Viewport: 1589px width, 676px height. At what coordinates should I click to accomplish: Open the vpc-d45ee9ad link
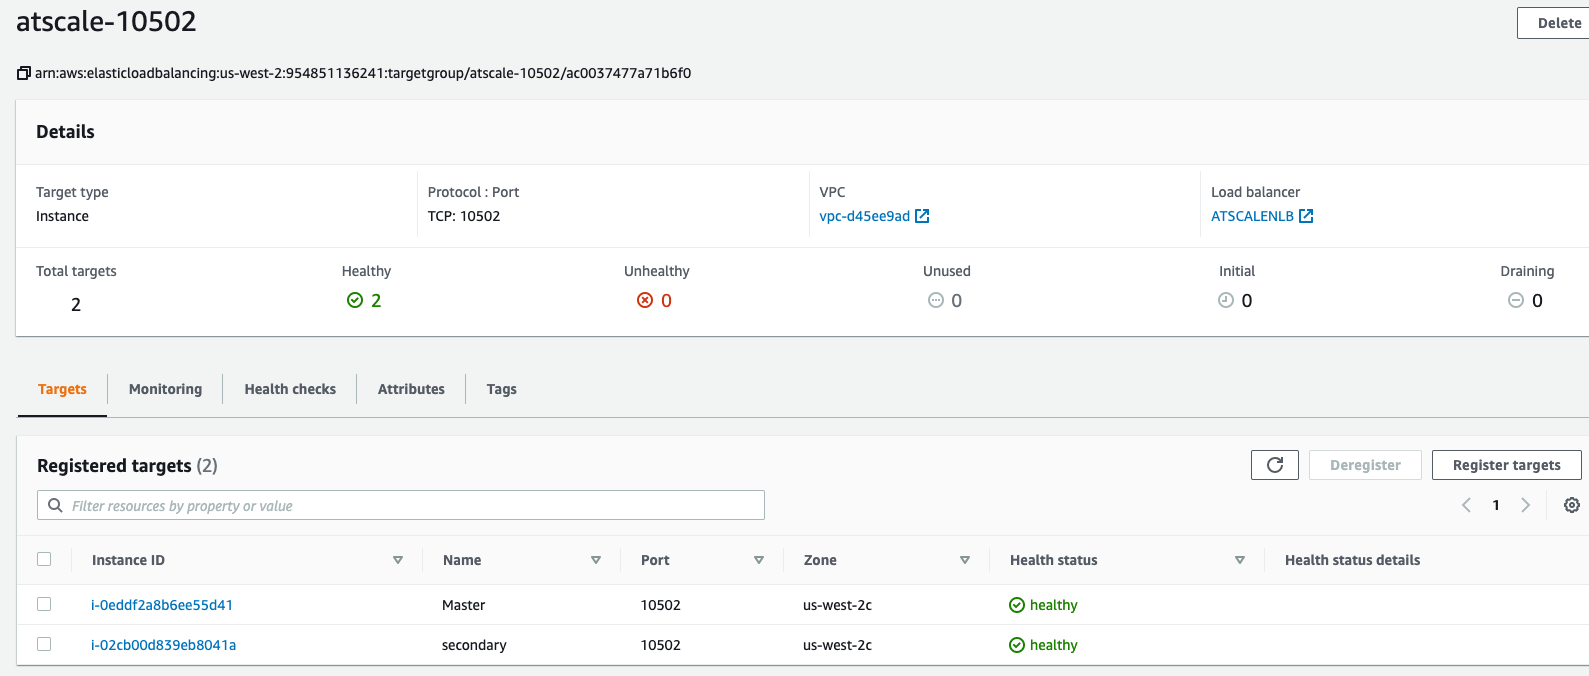coord(865,216)
